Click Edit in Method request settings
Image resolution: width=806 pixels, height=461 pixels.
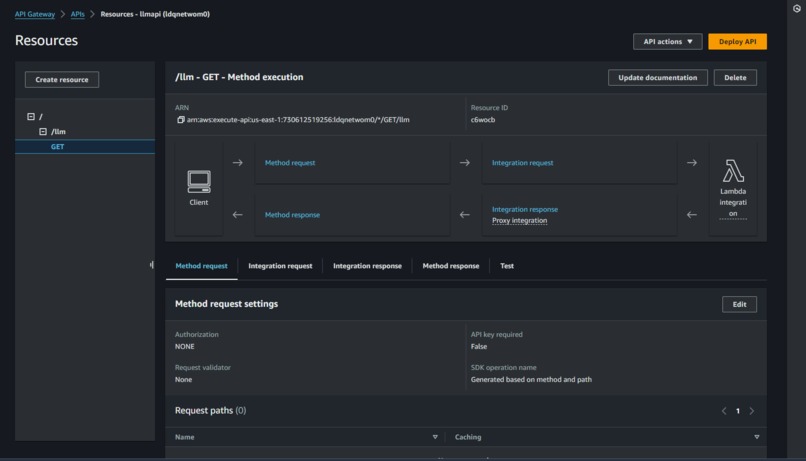click(739, 304)
